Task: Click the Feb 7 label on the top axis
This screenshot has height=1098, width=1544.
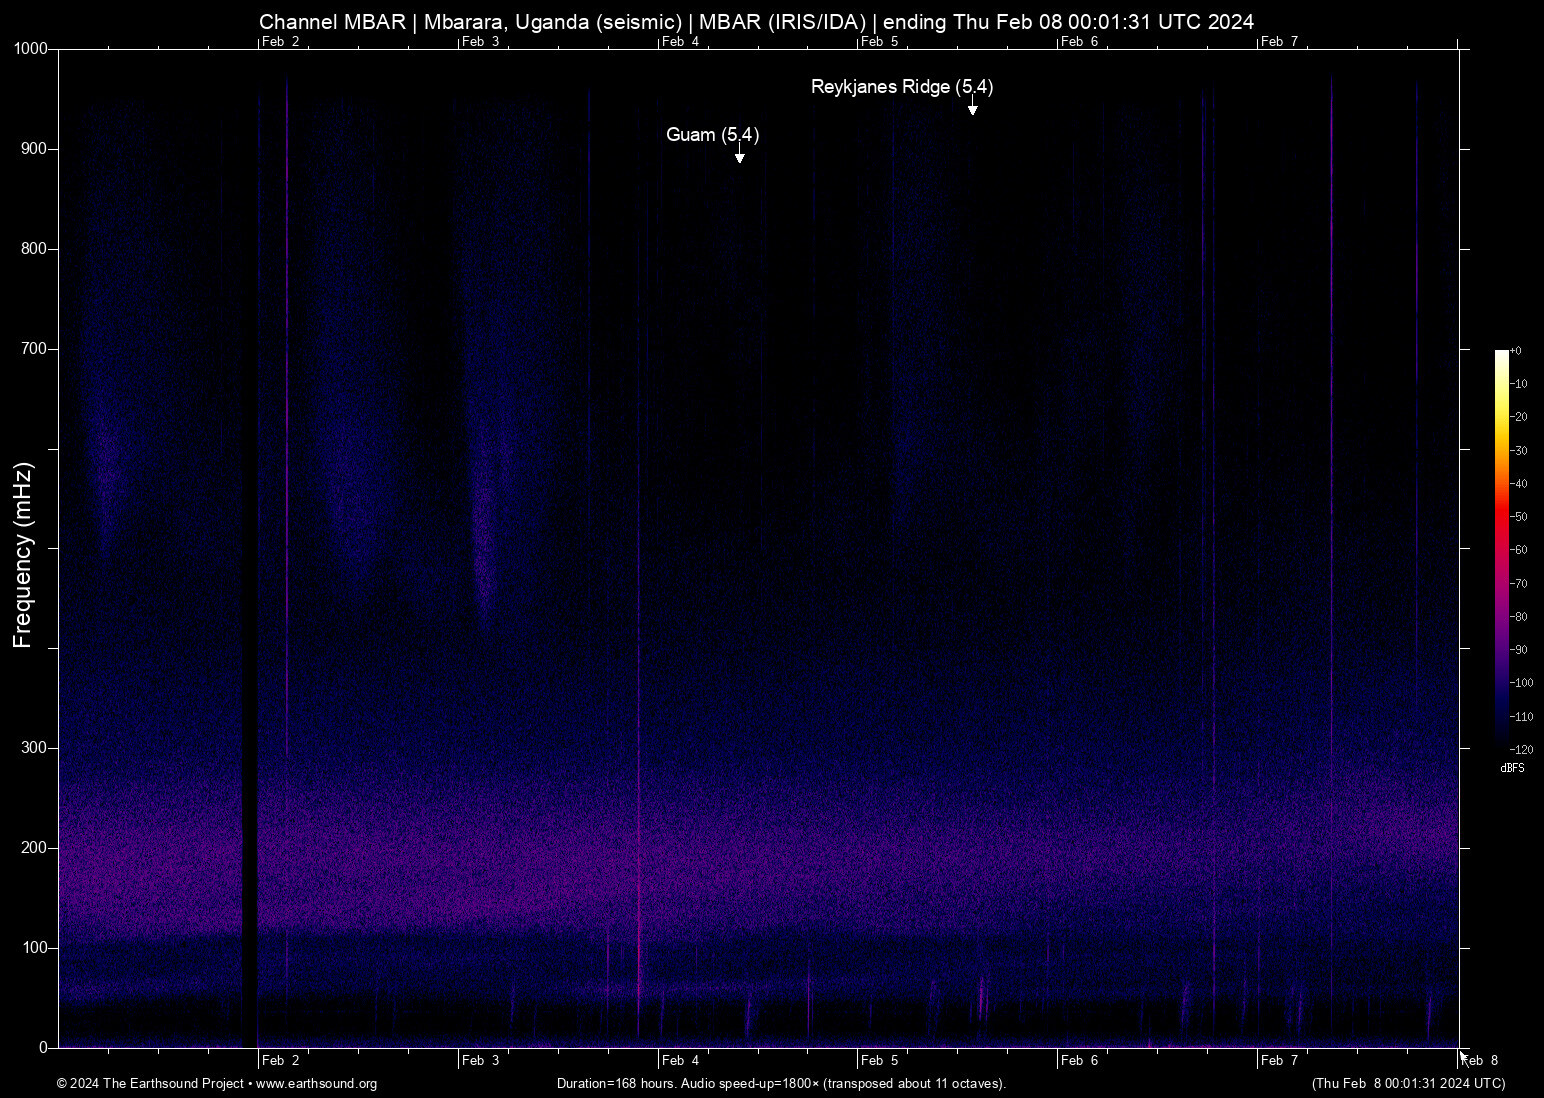Action: pyautogui.click(x=1280, y=42)
